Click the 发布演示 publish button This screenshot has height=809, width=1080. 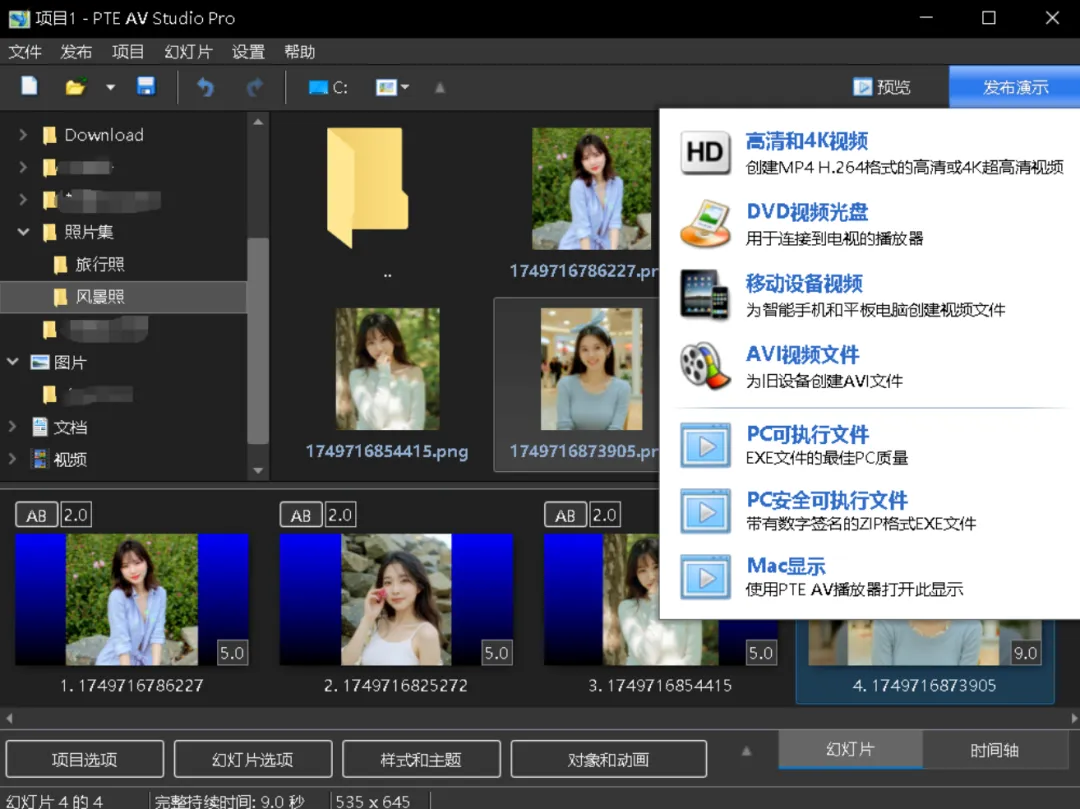[1015, 87]
